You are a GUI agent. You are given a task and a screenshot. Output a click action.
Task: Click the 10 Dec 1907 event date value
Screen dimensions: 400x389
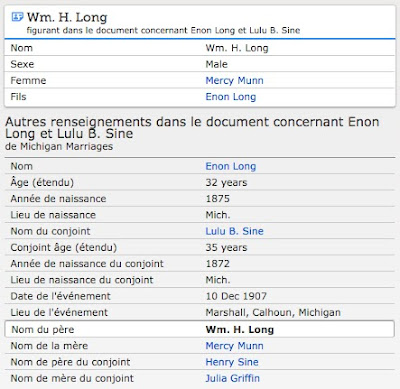pyautogui.click(x=236, y=296)
